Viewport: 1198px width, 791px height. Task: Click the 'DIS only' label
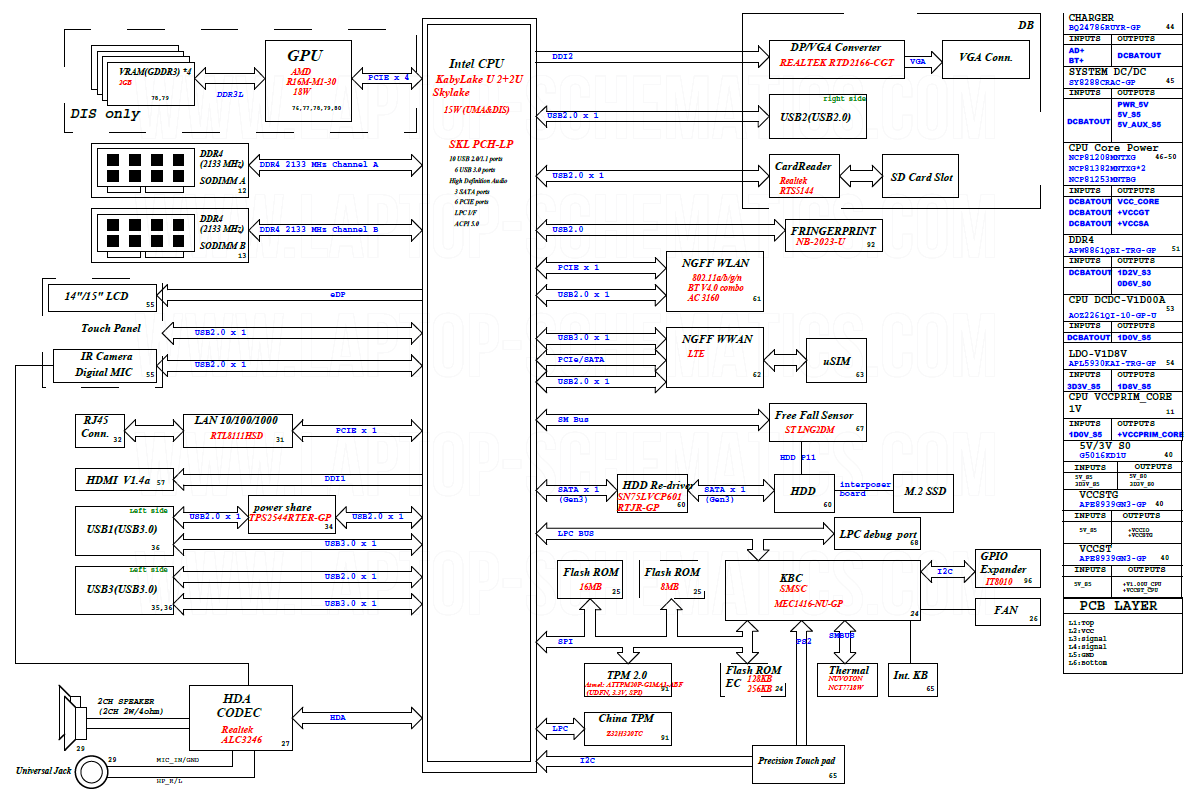[105, 114]
